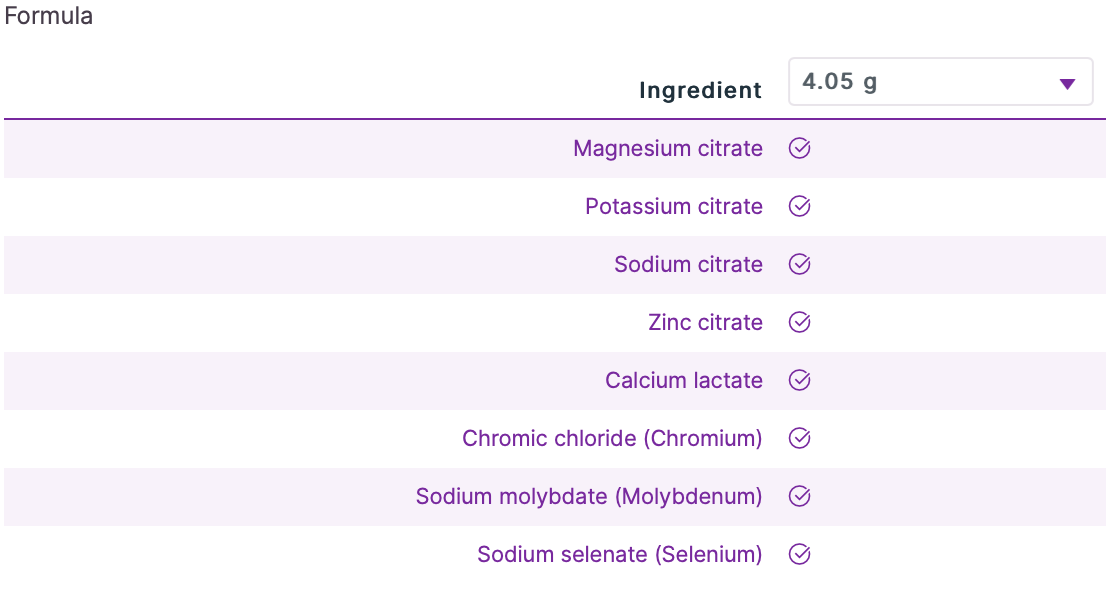
Task: Open Chromic chloride (Chromium) link
Action: coord(612,439)
